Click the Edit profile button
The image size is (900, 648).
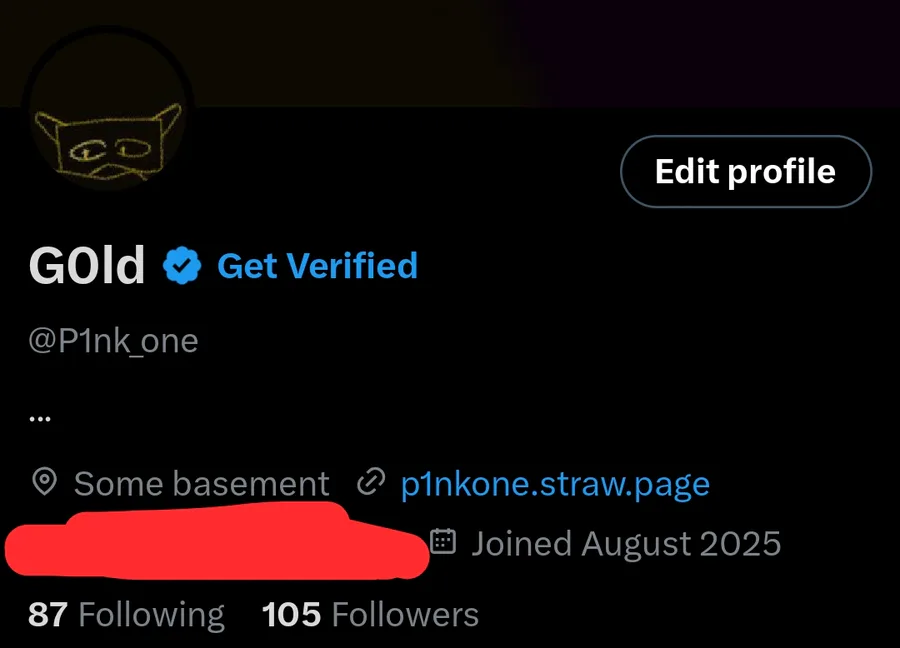746,171
